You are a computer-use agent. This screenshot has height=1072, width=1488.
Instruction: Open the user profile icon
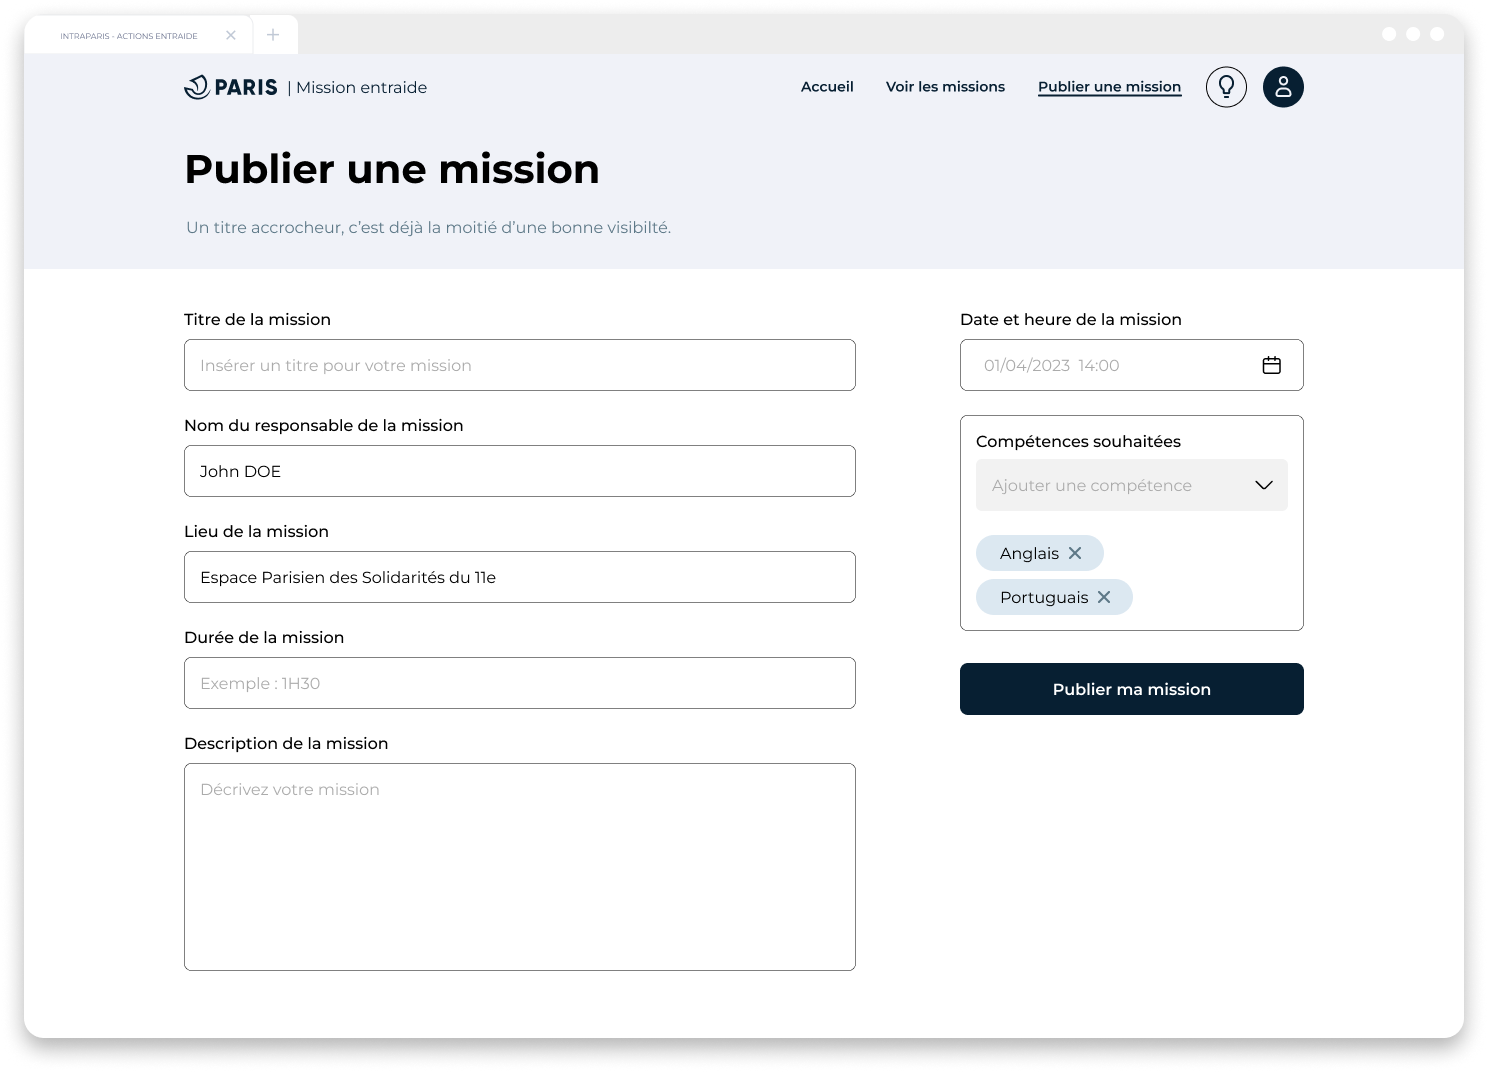[x=1283, y=87]
